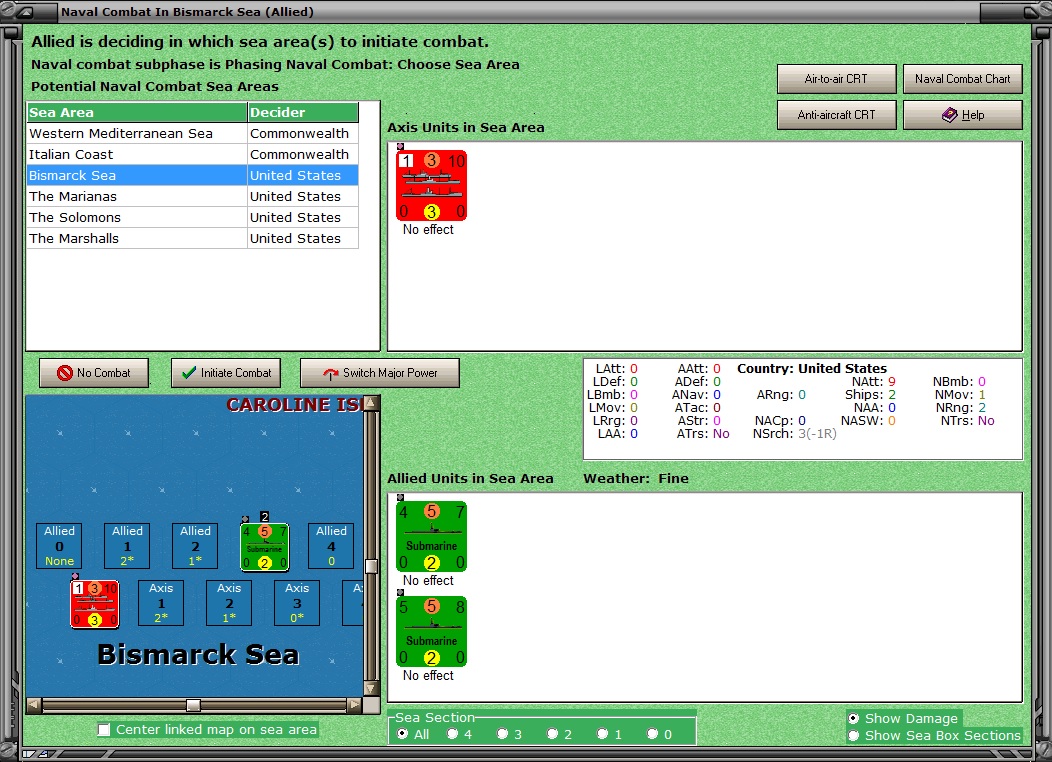Screen dimensions: 1052x762
Task: Open the Allied 4 sea box section
Action: 331,546
